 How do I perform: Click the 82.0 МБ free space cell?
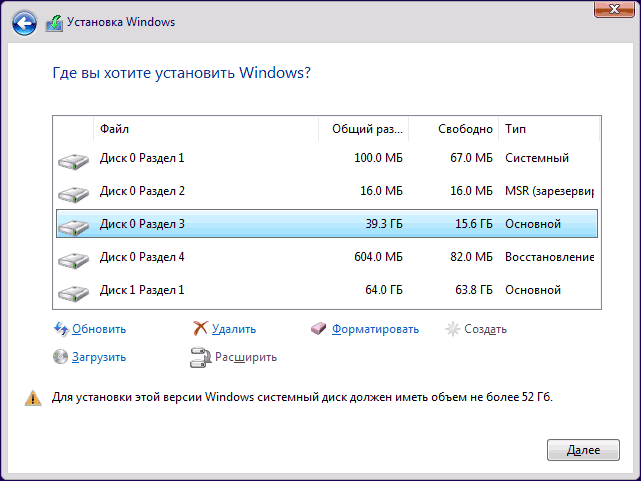(x=471, y=257)
